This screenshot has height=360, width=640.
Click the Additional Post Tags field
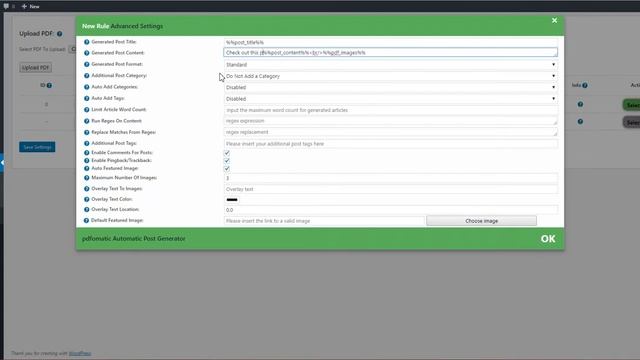[391, 144]
